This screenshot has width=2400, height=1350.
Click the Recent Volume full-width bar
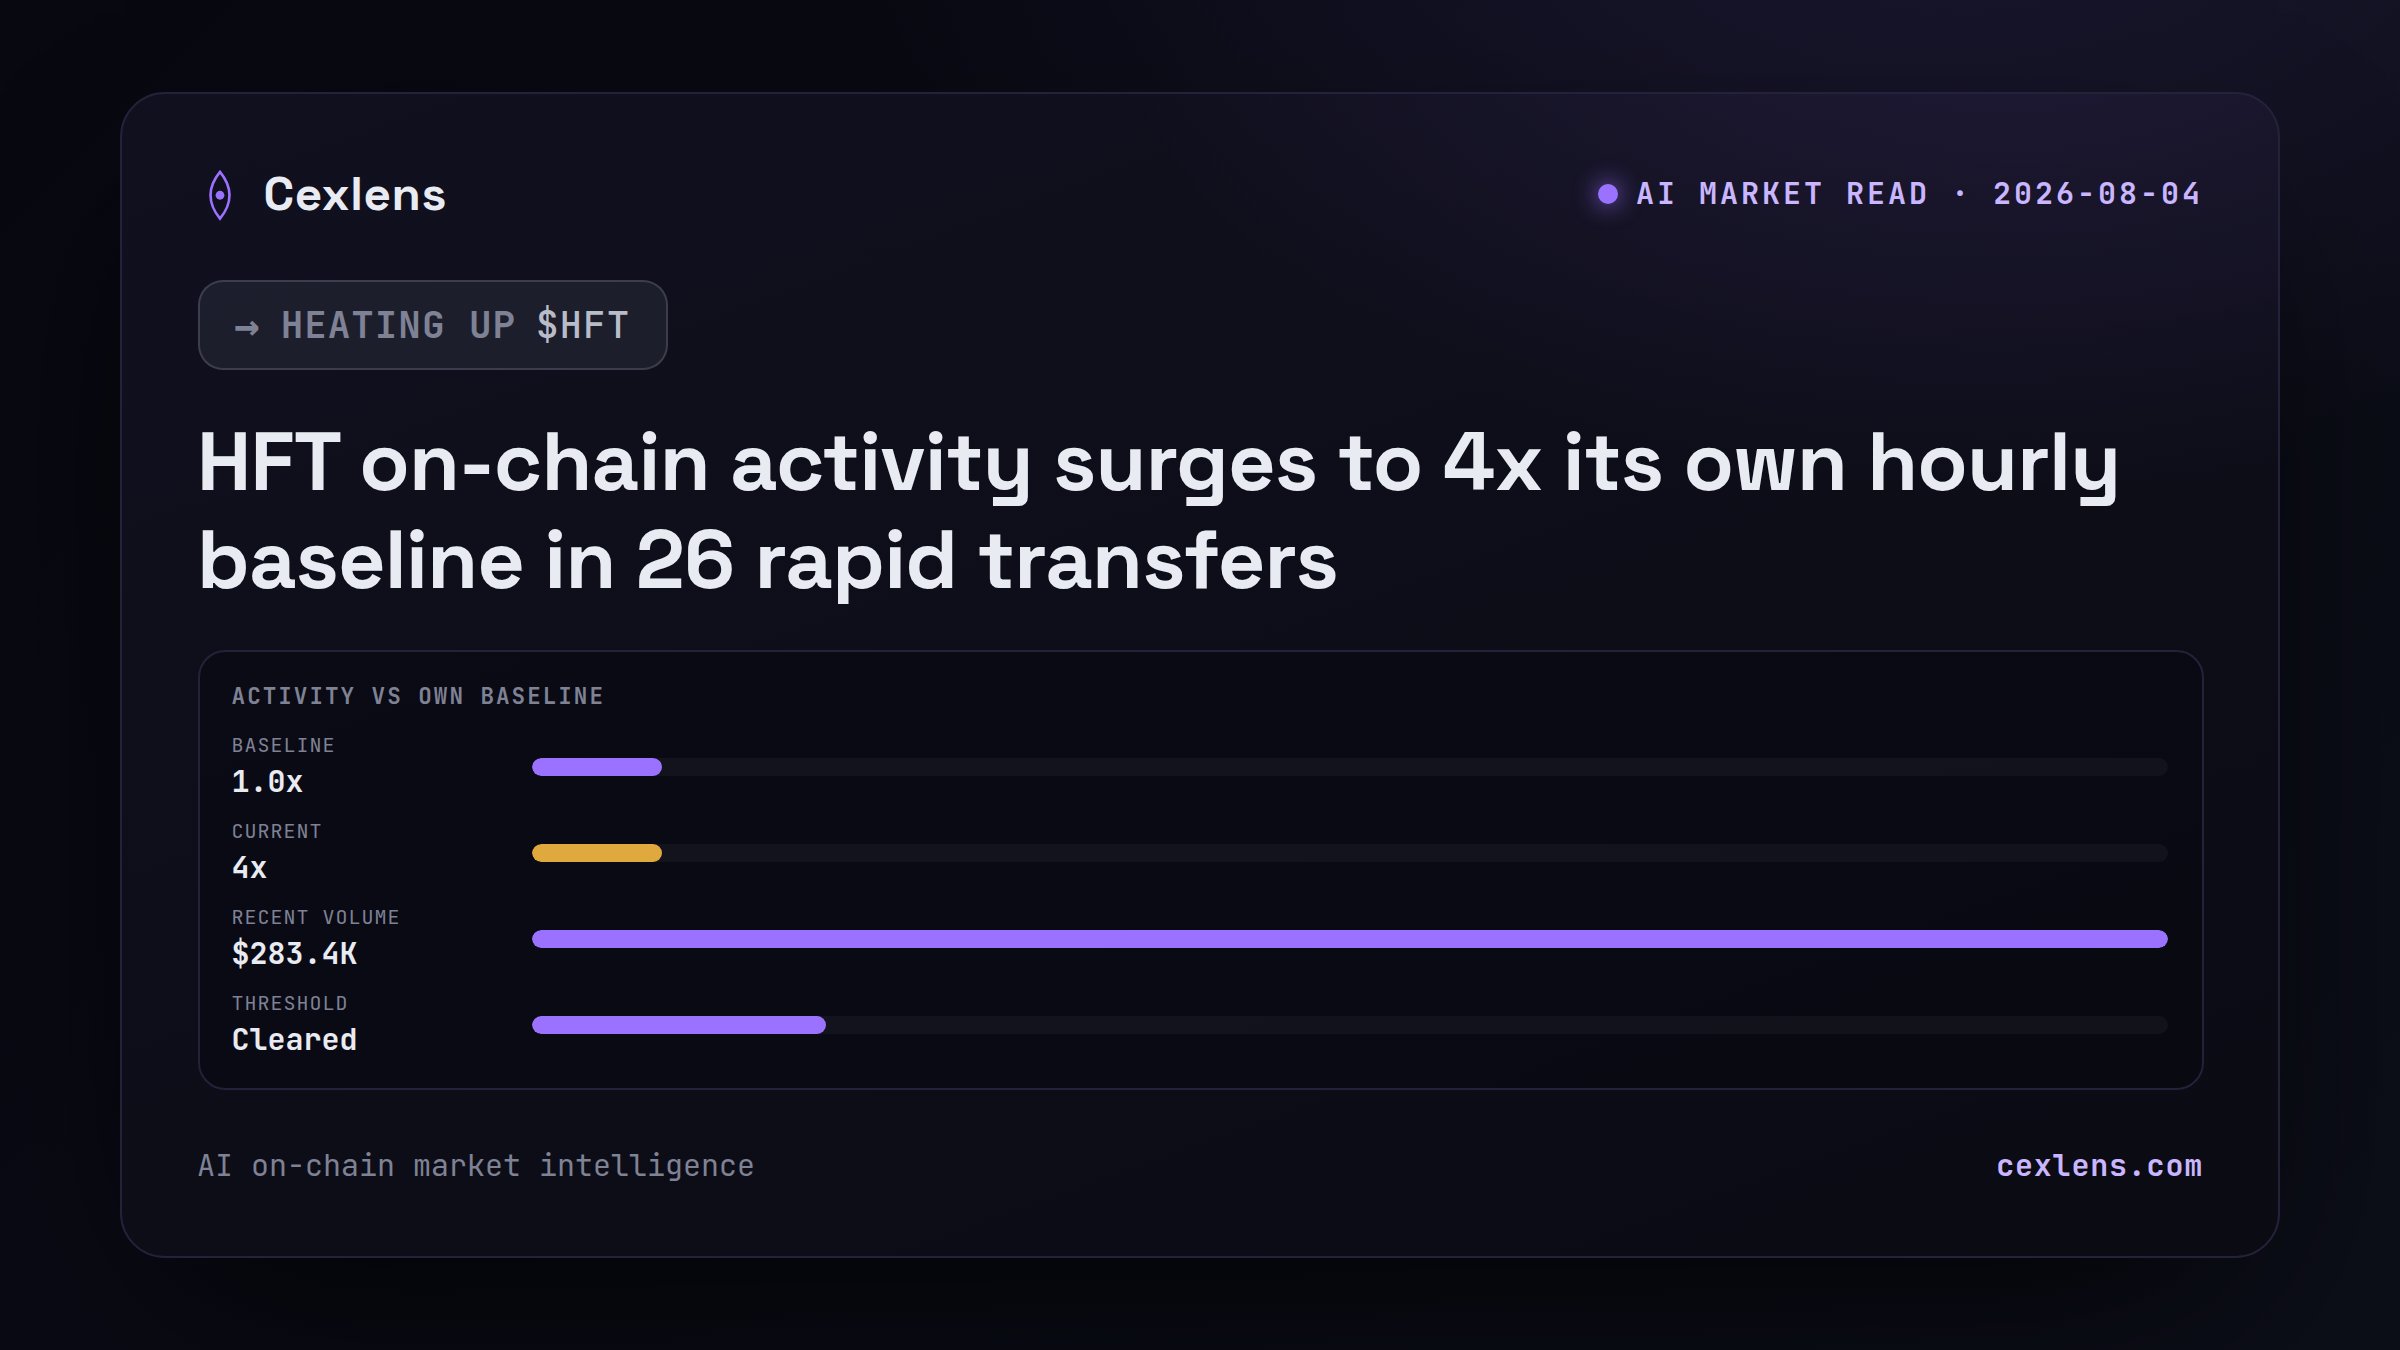[1350, 939]
